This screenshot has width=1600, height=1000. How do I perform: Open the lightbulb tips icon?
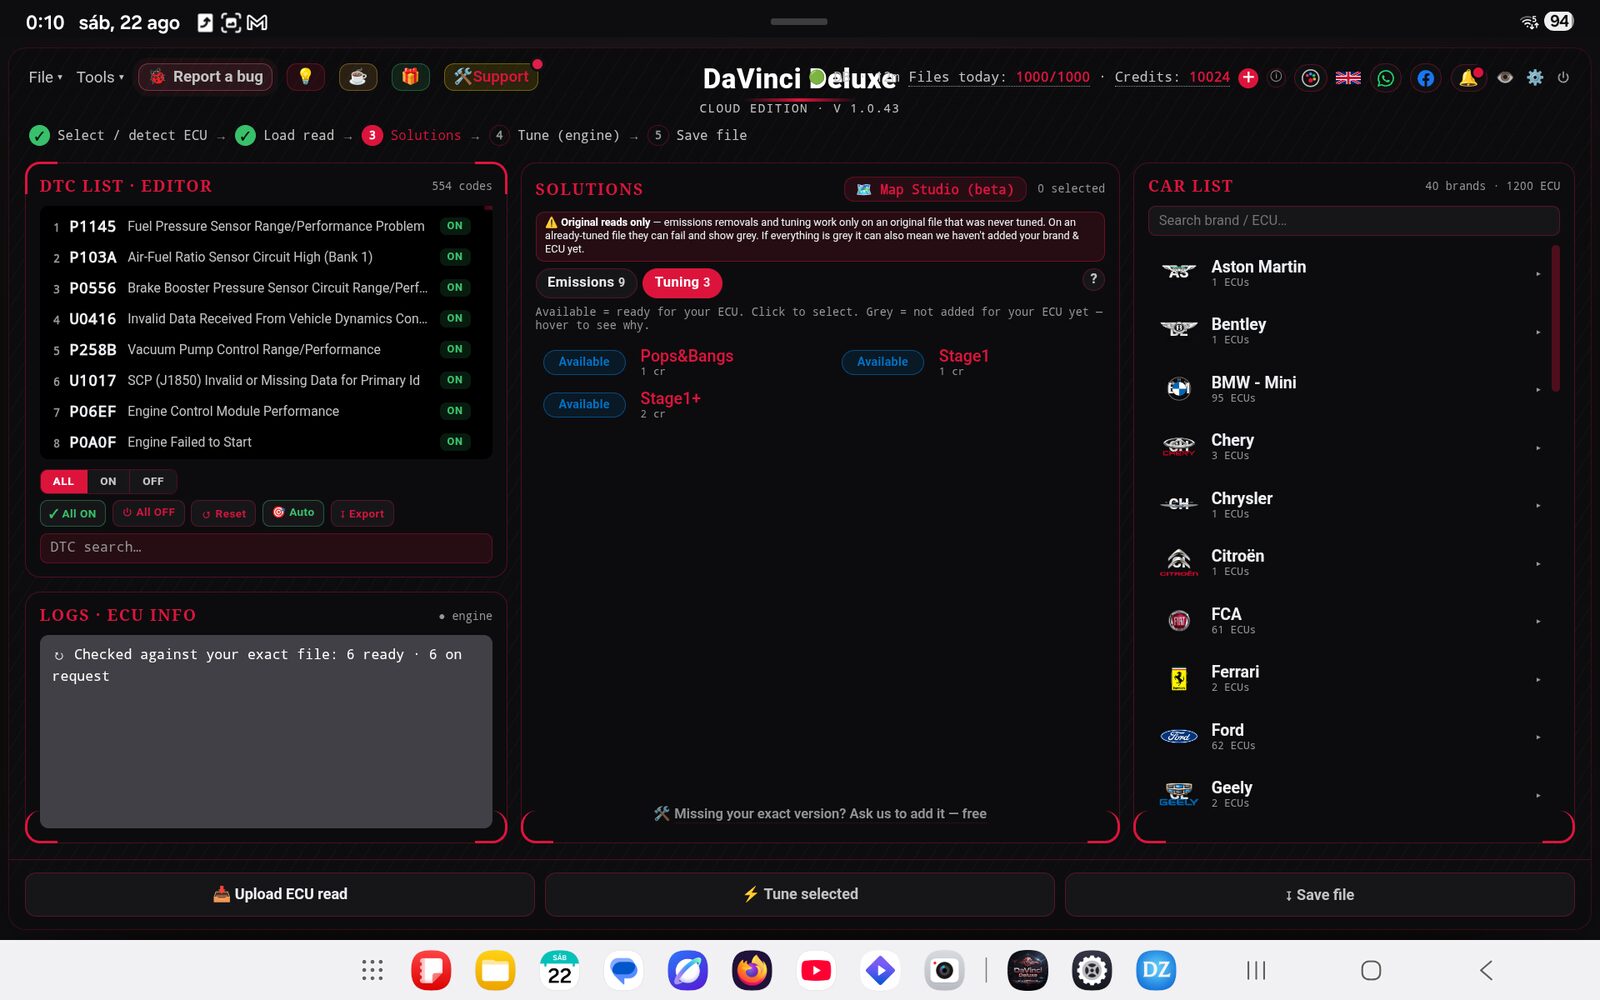tap(305, 77)
